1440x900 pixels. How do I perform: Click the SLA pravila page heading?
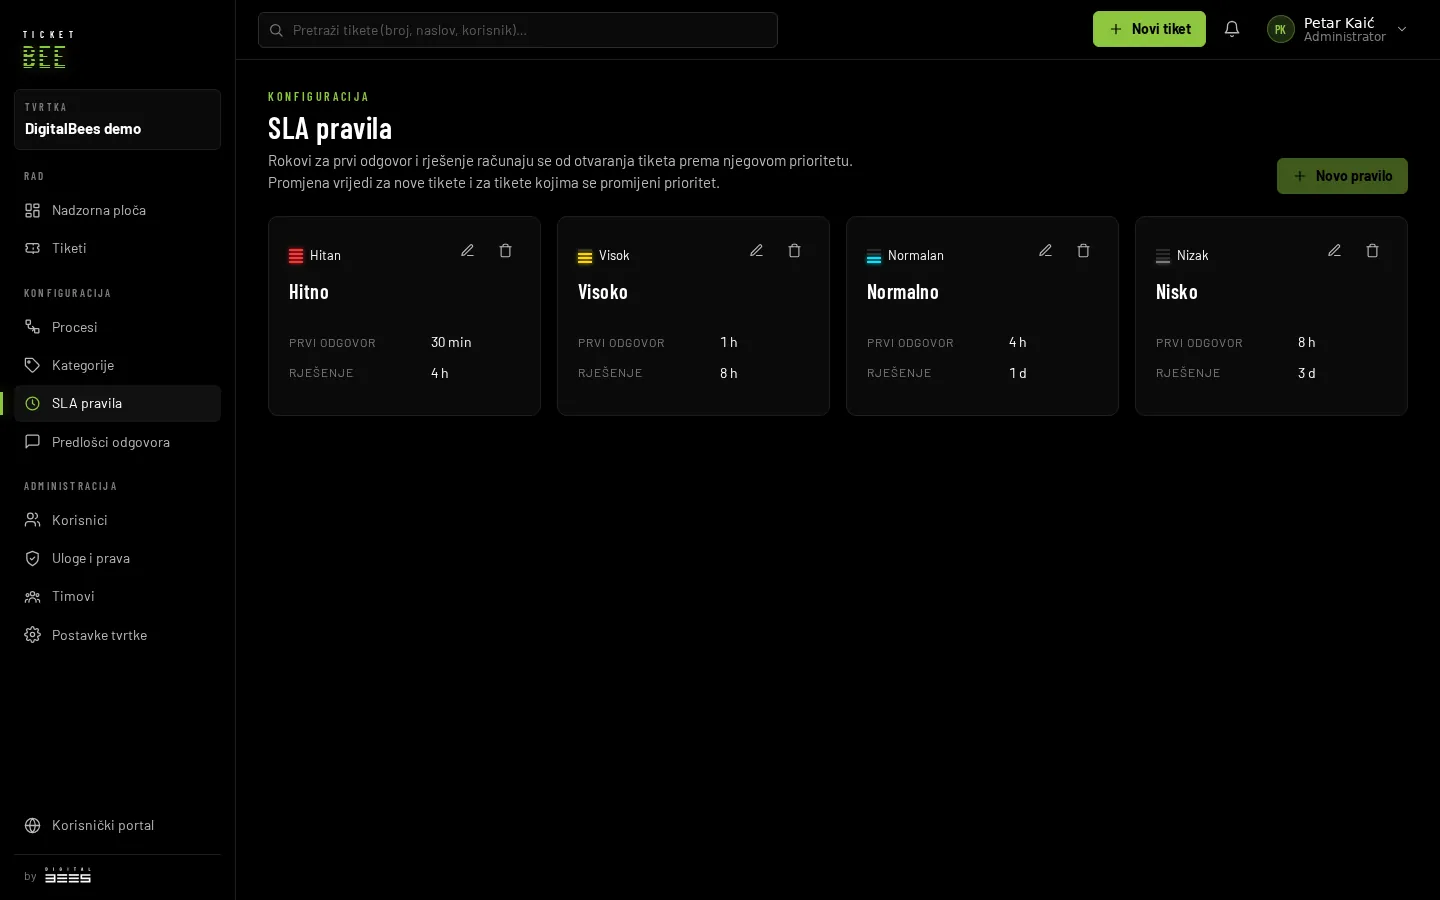click(x=330, y=128)
